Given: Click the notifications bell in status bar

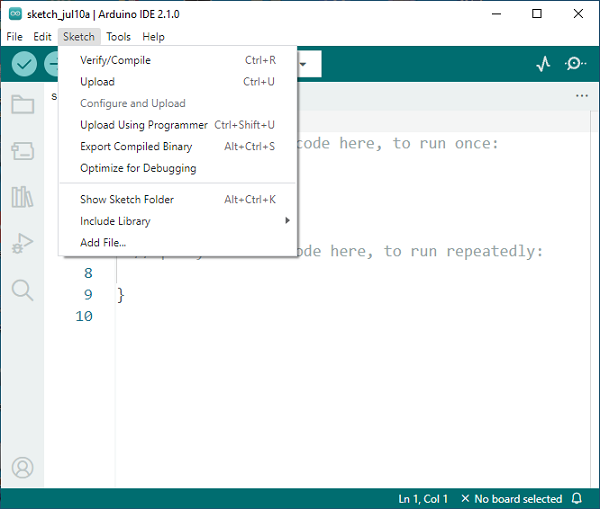Looking at the screenshot, I should (577, 499).
